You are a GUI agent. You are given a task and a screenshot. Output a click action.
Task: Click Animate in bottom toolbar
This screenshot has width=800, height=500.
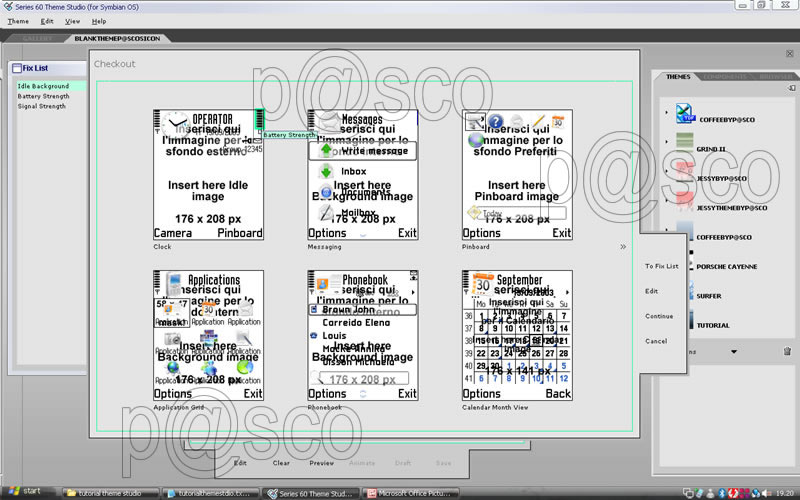click(x=362, y=463)
